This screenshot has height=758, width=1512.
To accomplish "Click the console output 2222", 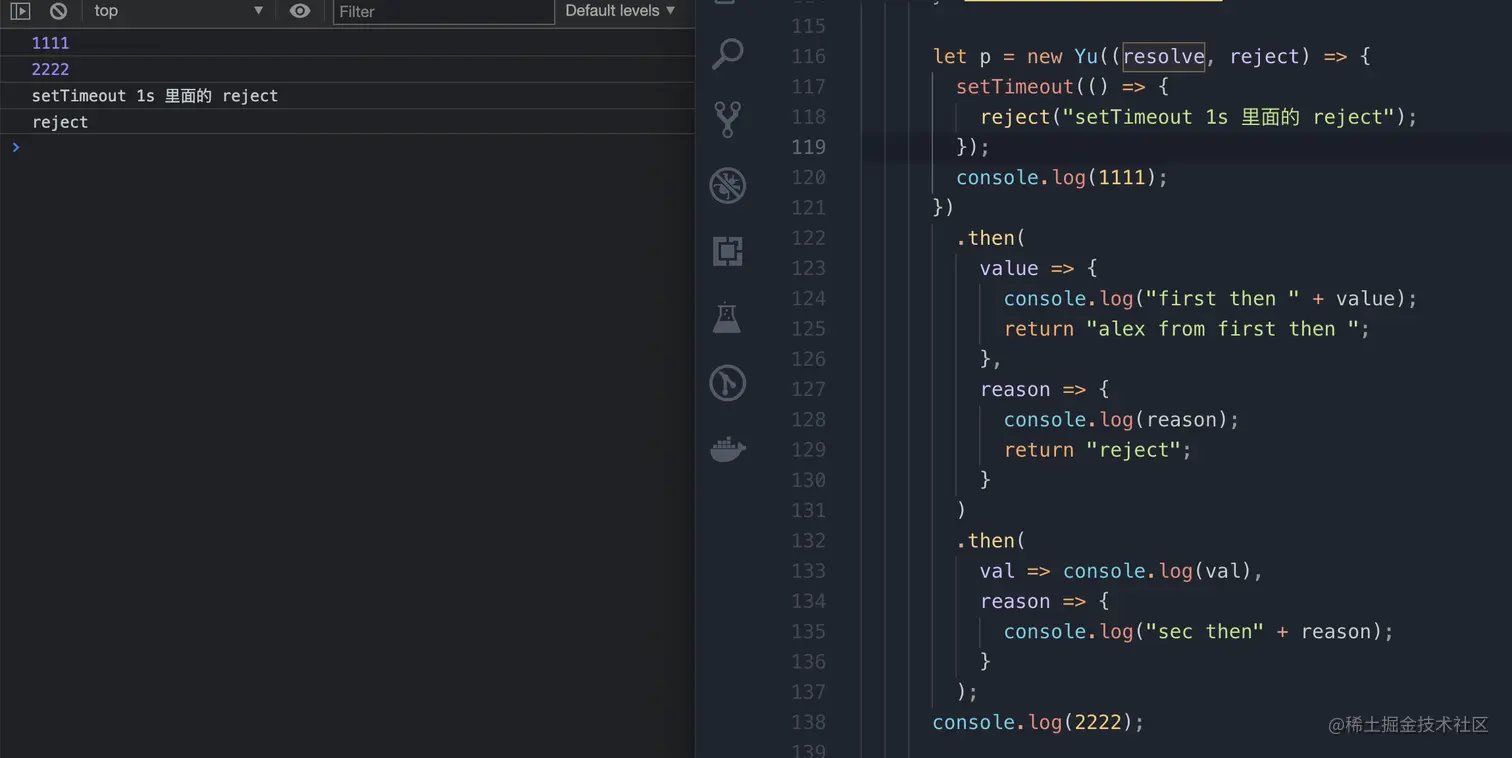I will (50, 69).
